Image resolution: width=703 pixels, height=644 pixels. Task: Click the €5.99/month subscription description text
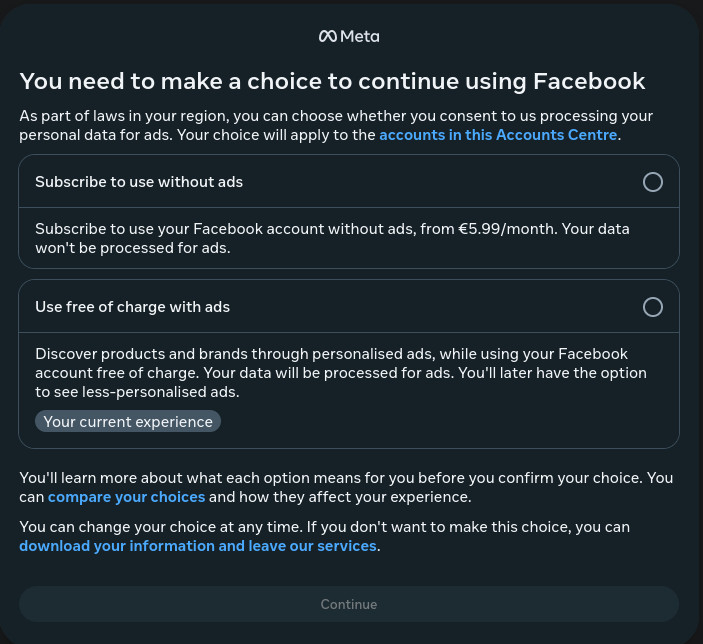pyautogui.click(x=332, y=238)
